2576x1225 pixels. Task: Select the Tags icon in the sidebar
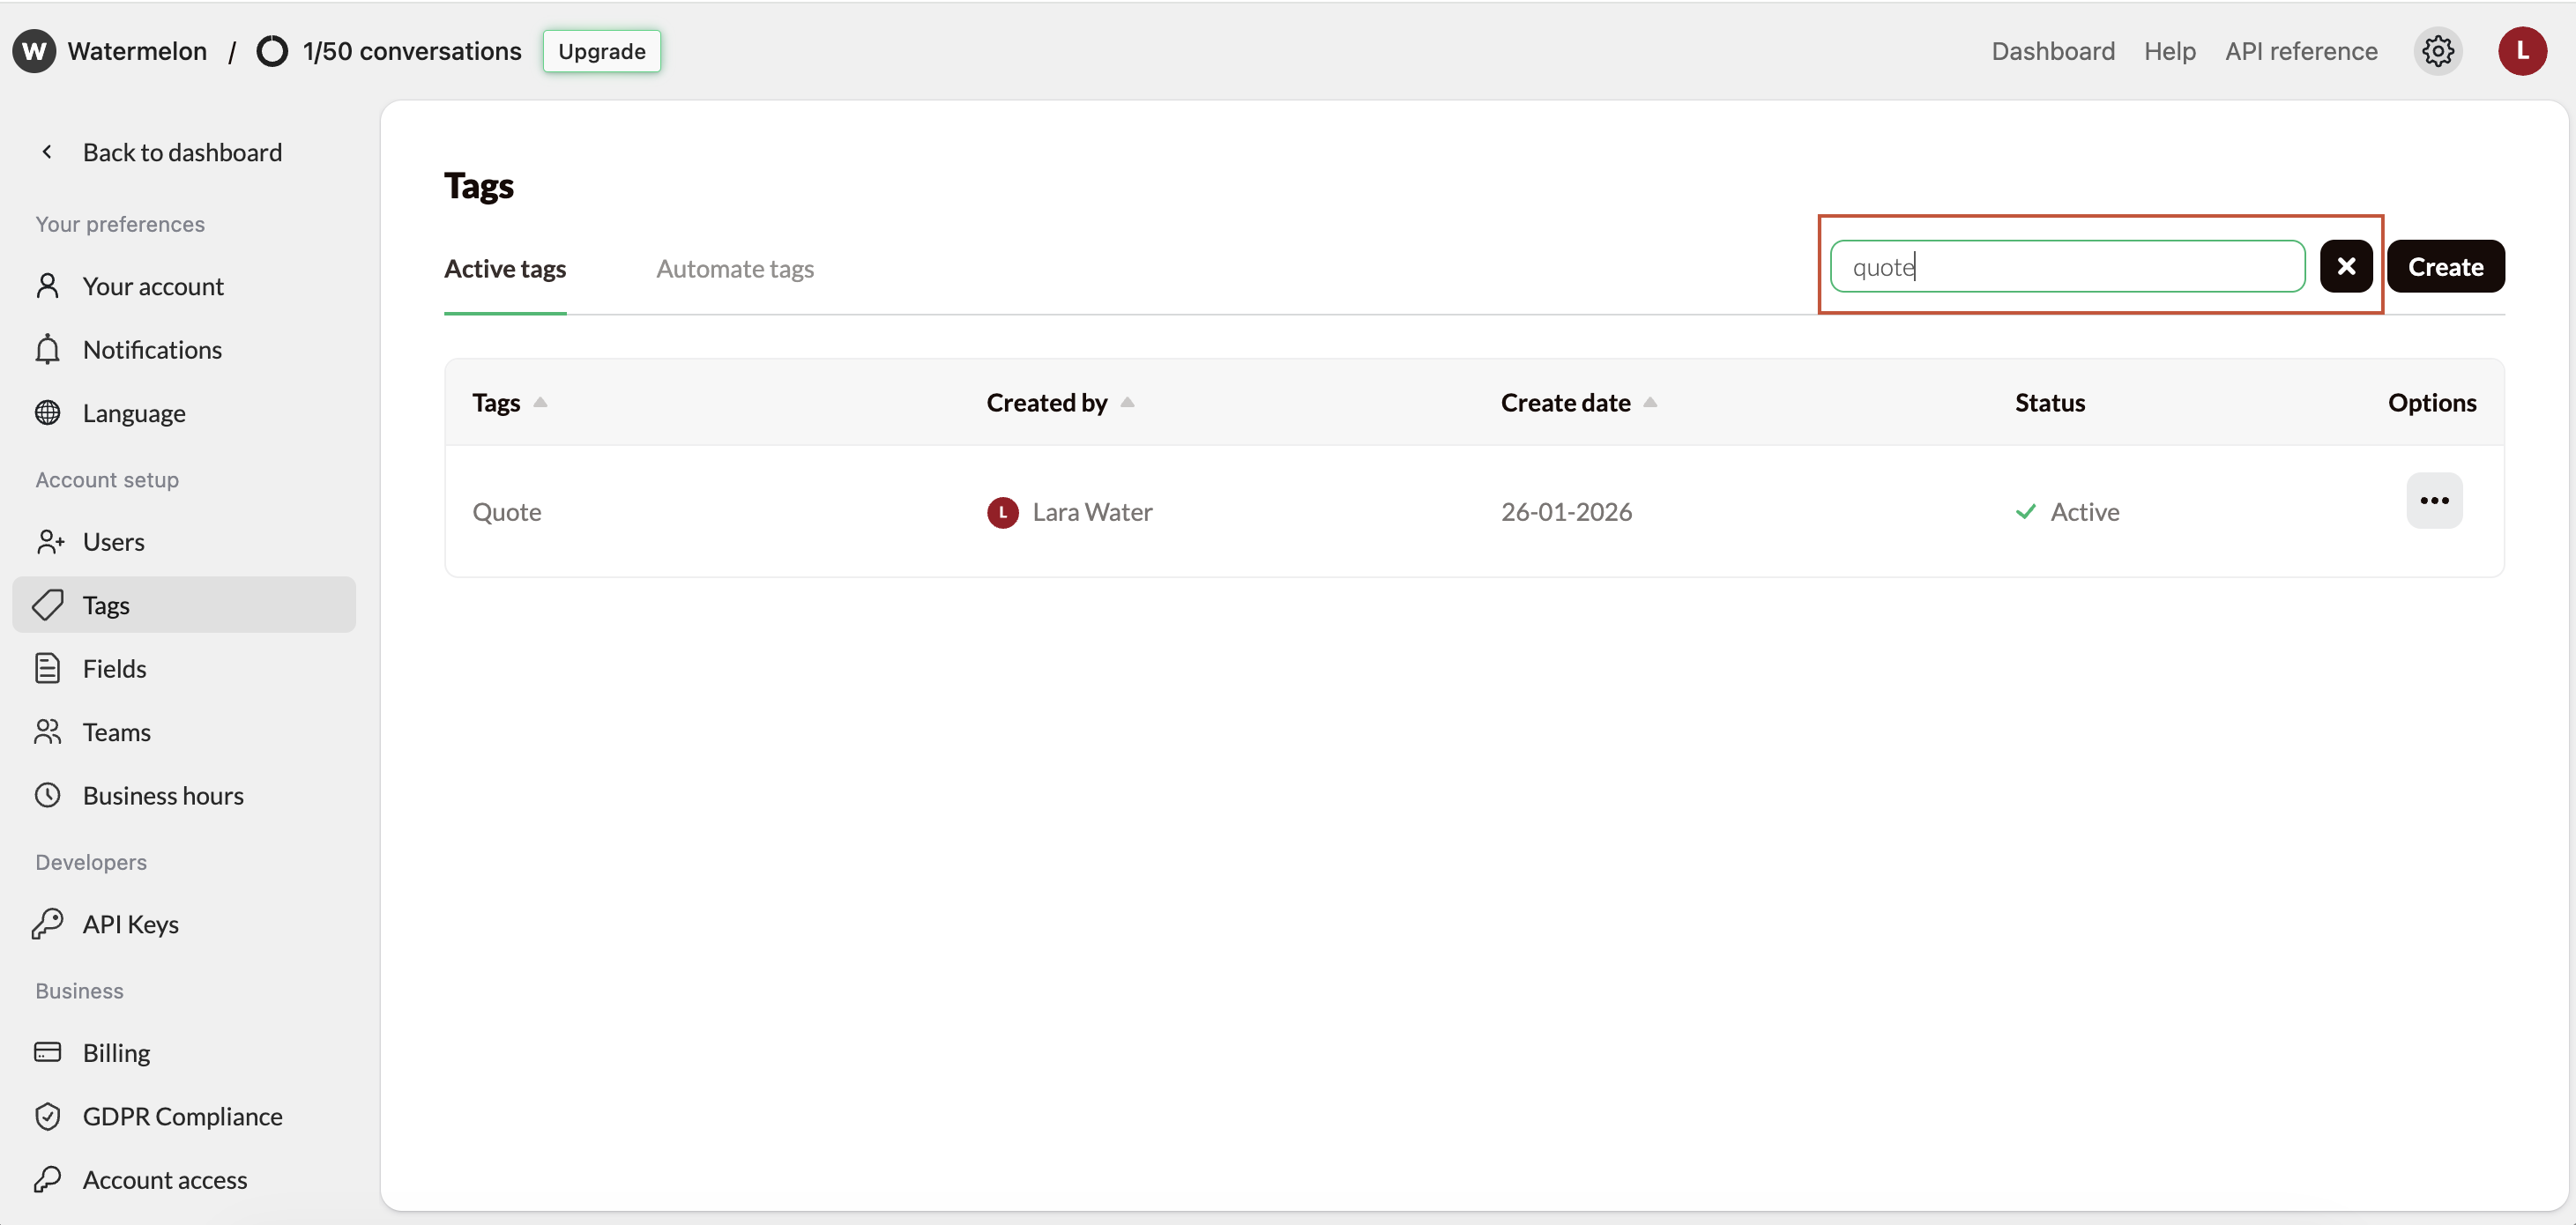(49, 605)
